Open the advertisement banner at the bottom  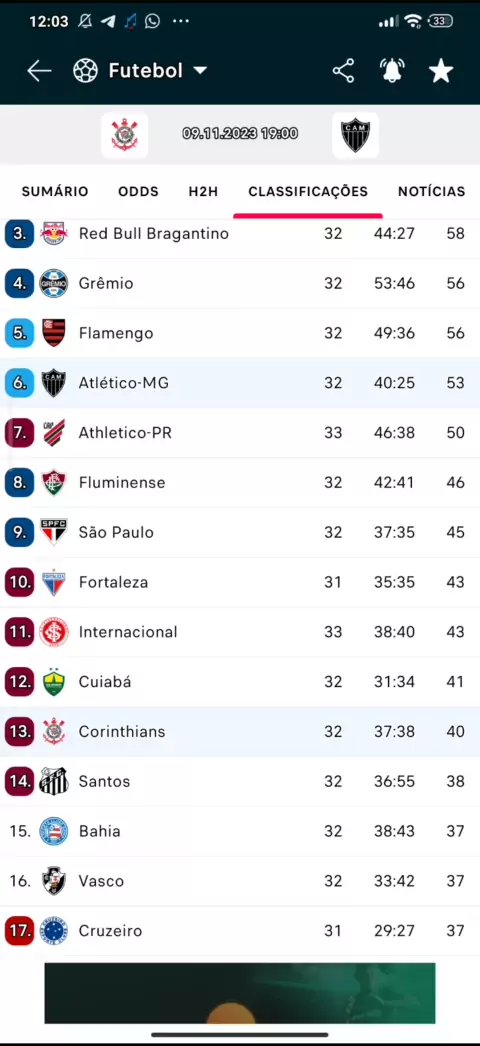pos(240,993)
